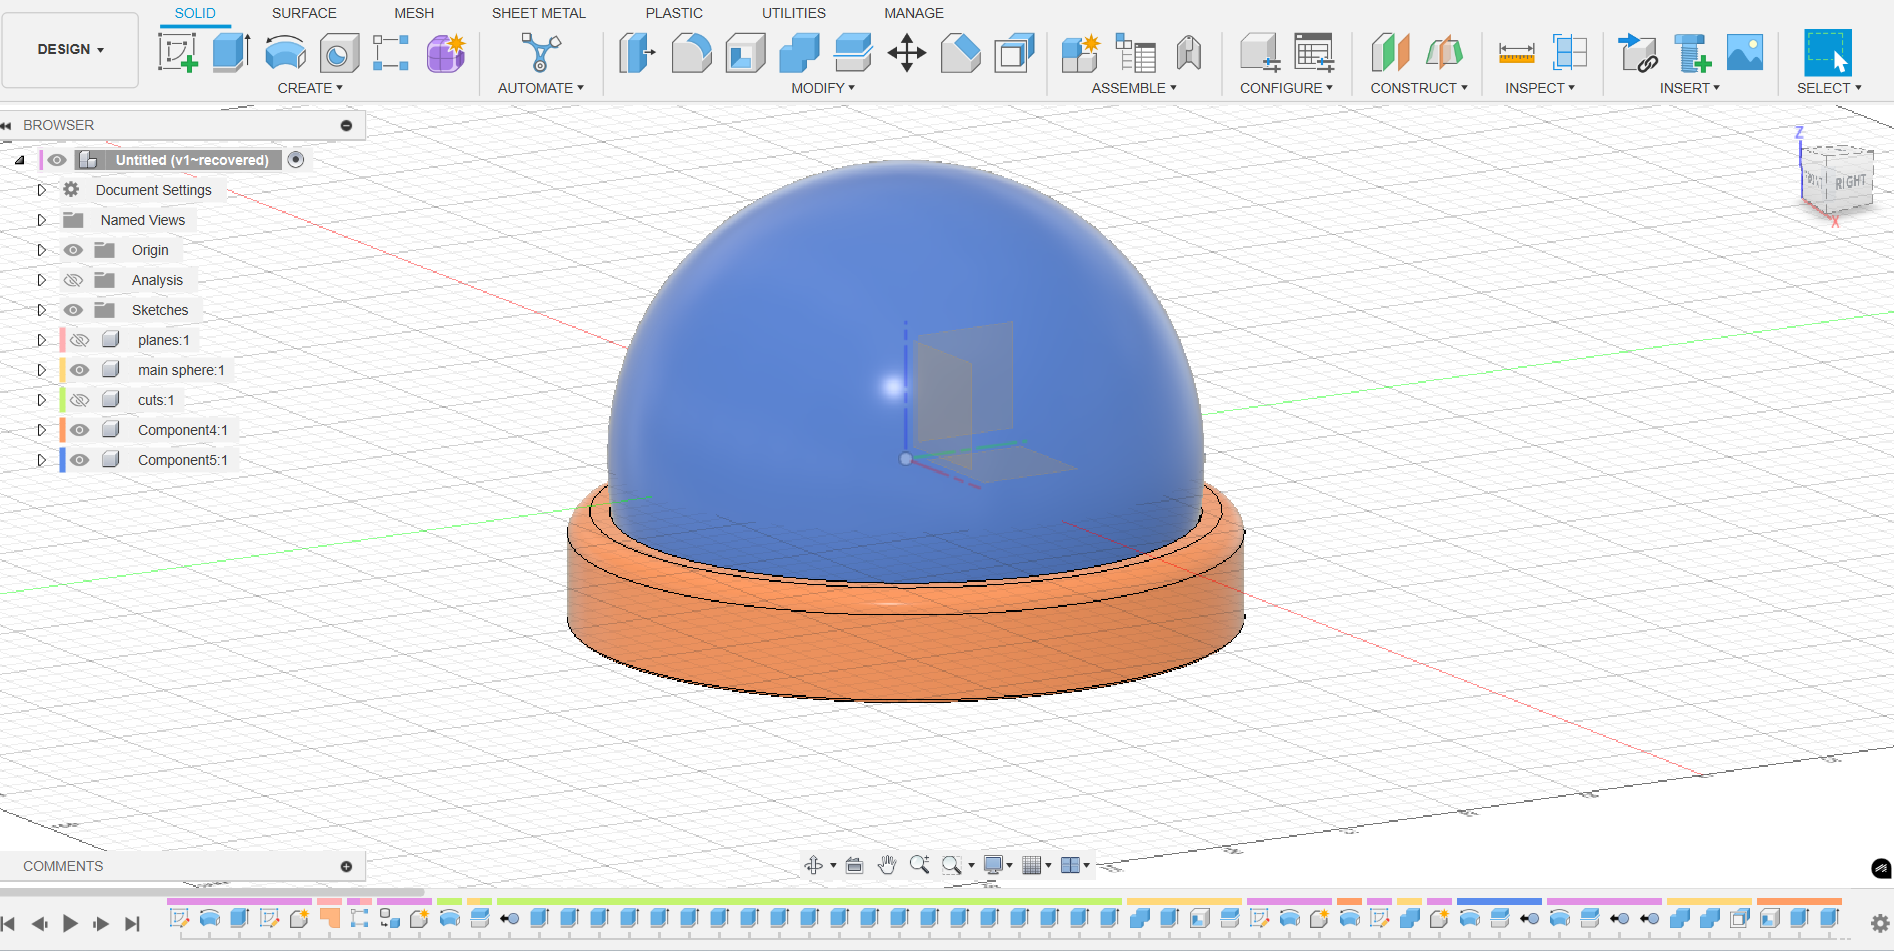Viewport: 1894px width, 951px height.
Task: Switch to the SURFACE tab
Action: [304, 13]
